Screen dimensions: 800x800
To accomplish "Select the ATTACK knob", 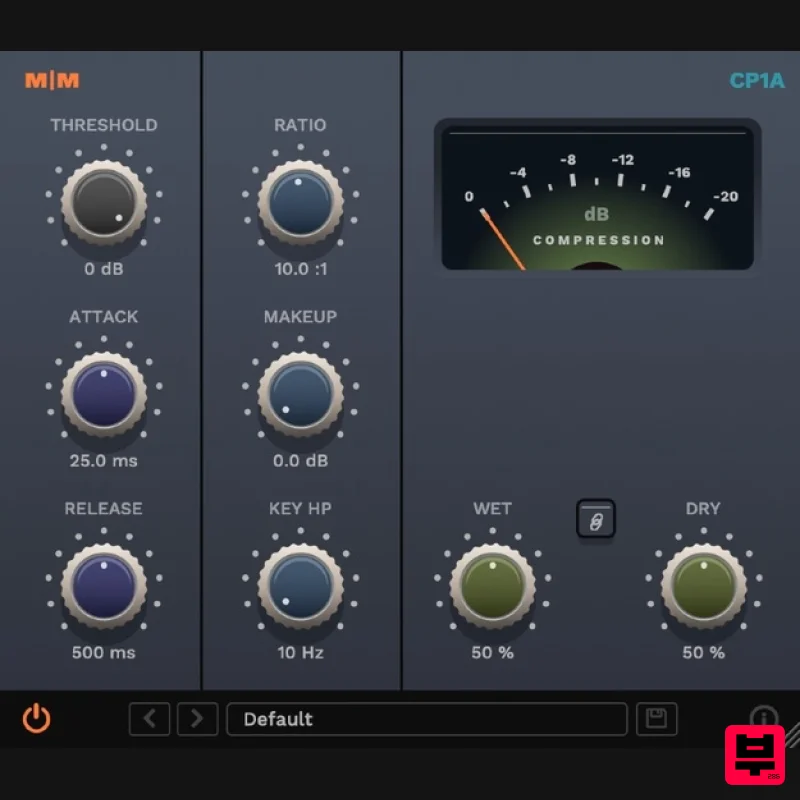I will pos(104,392).
